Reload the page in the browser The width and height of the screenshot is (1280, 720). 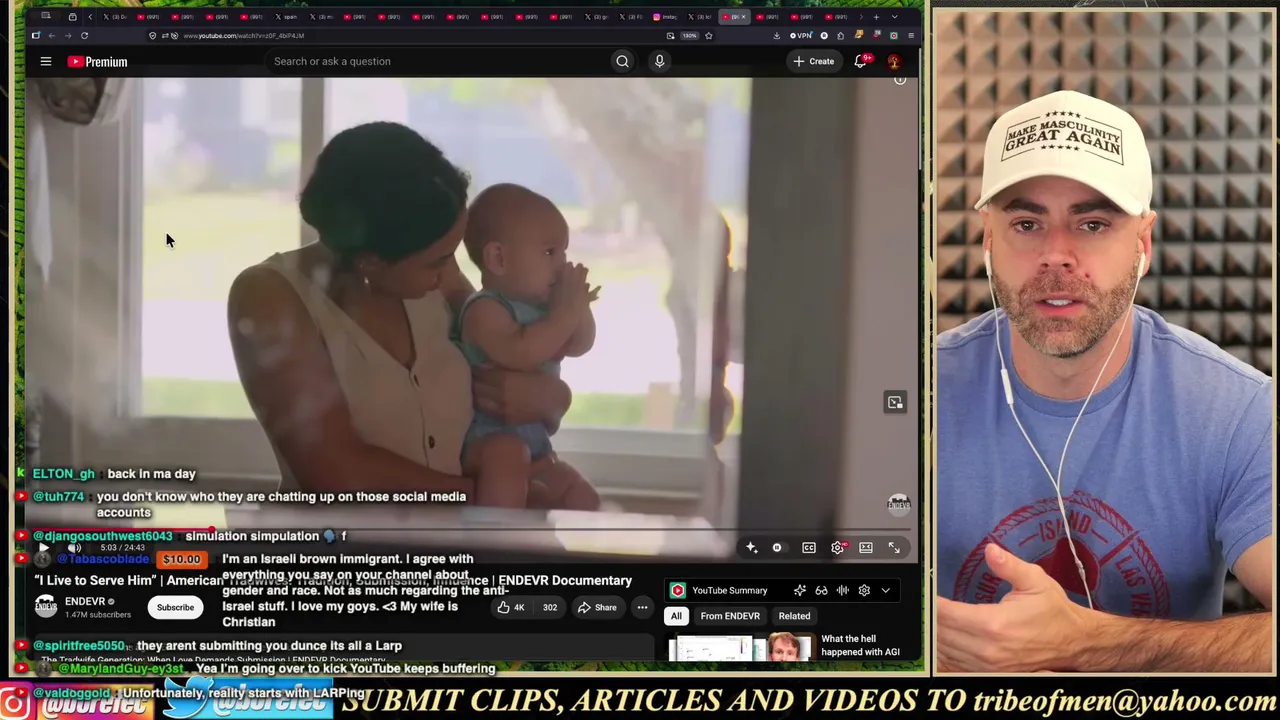coord(84,36)
